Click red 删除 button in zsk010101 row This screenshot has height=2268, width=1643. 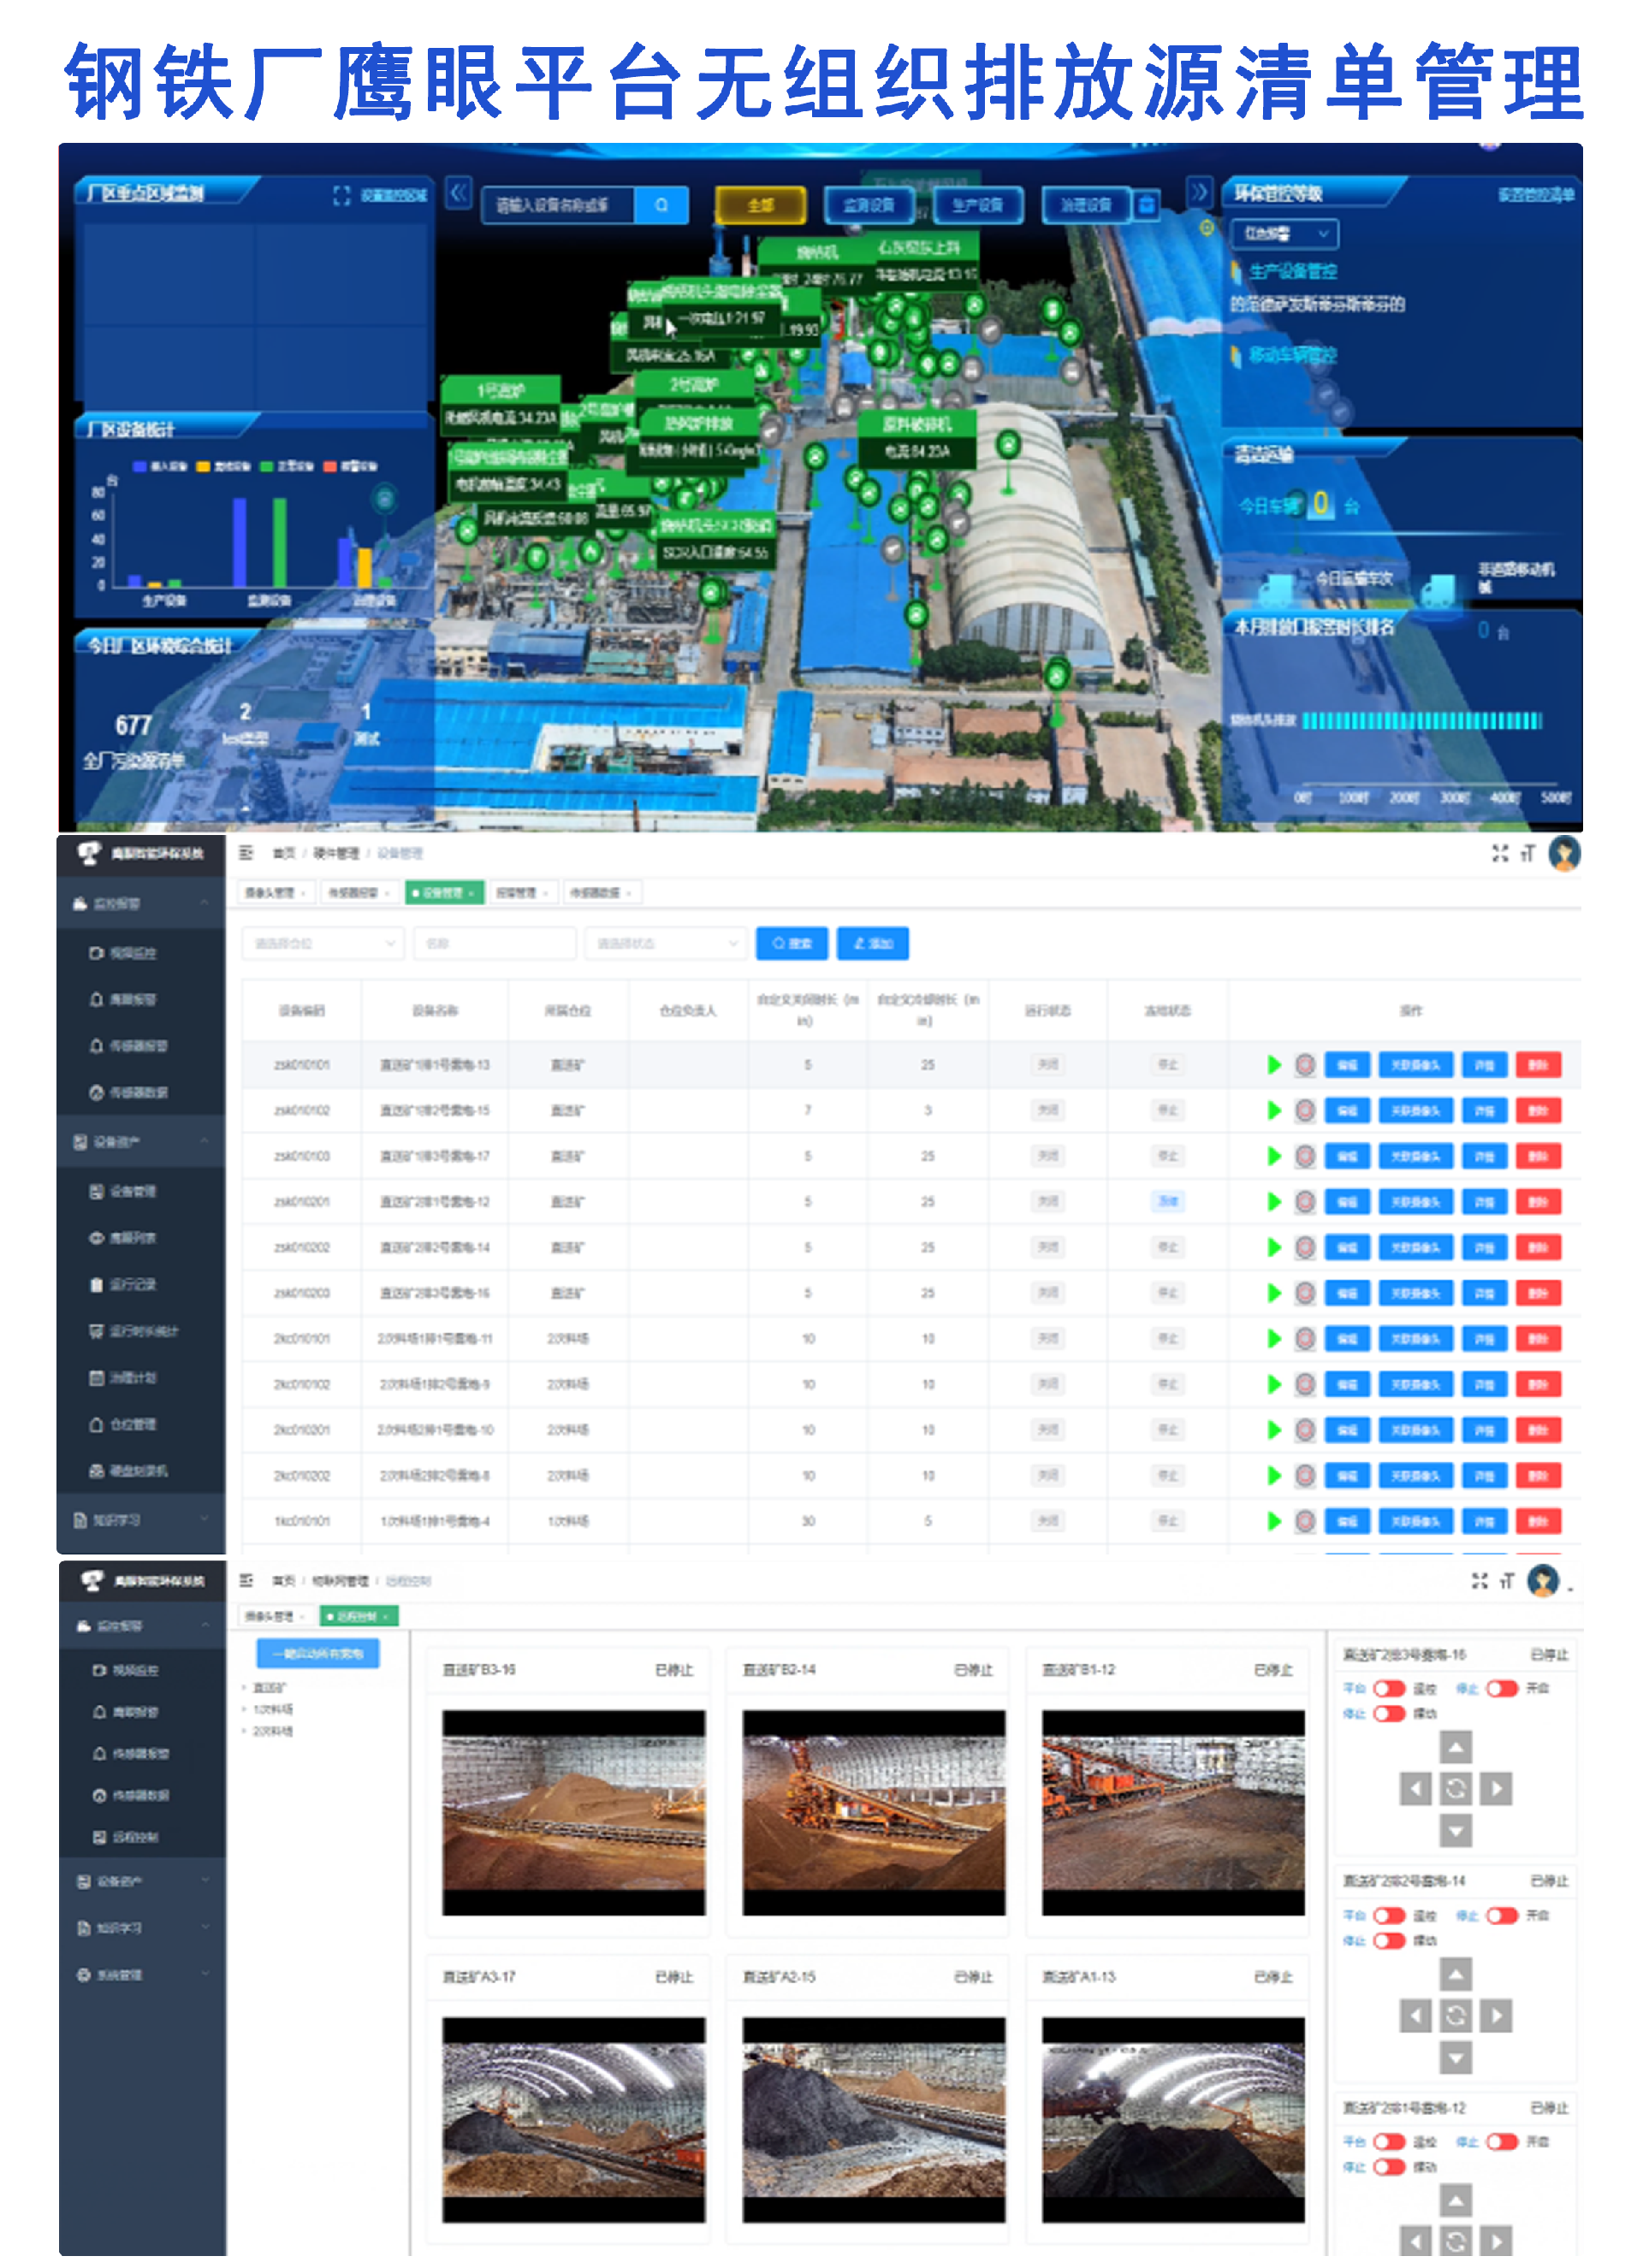pyautogui.click(x=1537, y=1065)
